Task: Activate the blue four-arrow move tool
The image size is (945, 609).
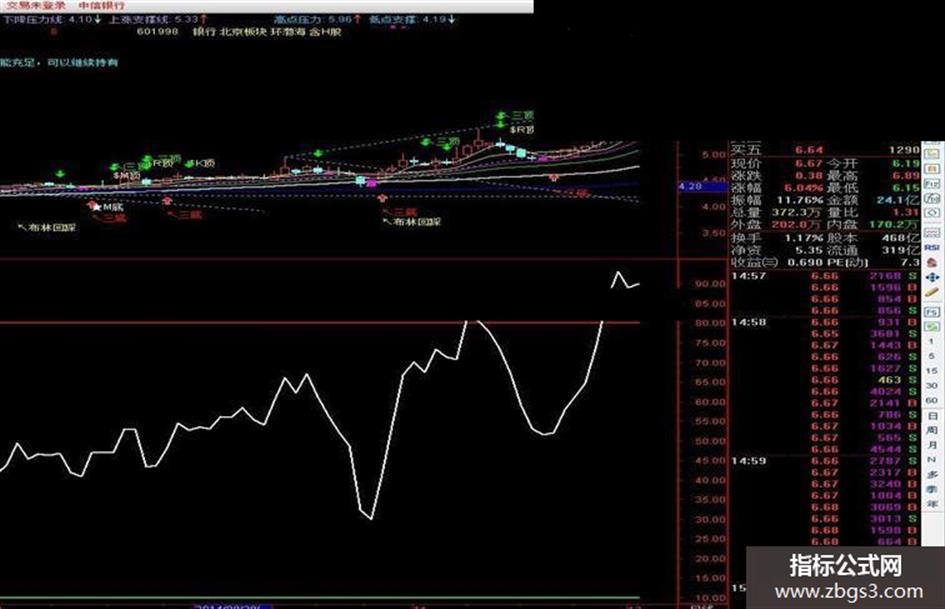Action: coord(932,277)
